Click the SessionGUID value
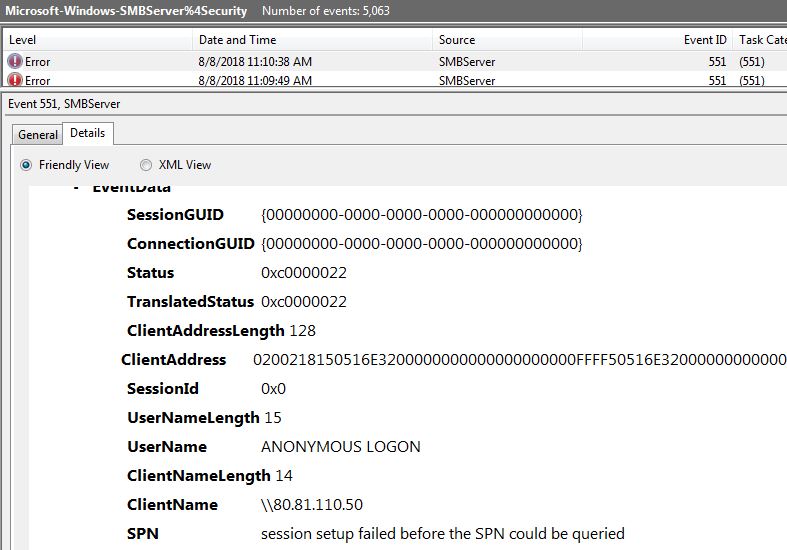 [421, 215]
